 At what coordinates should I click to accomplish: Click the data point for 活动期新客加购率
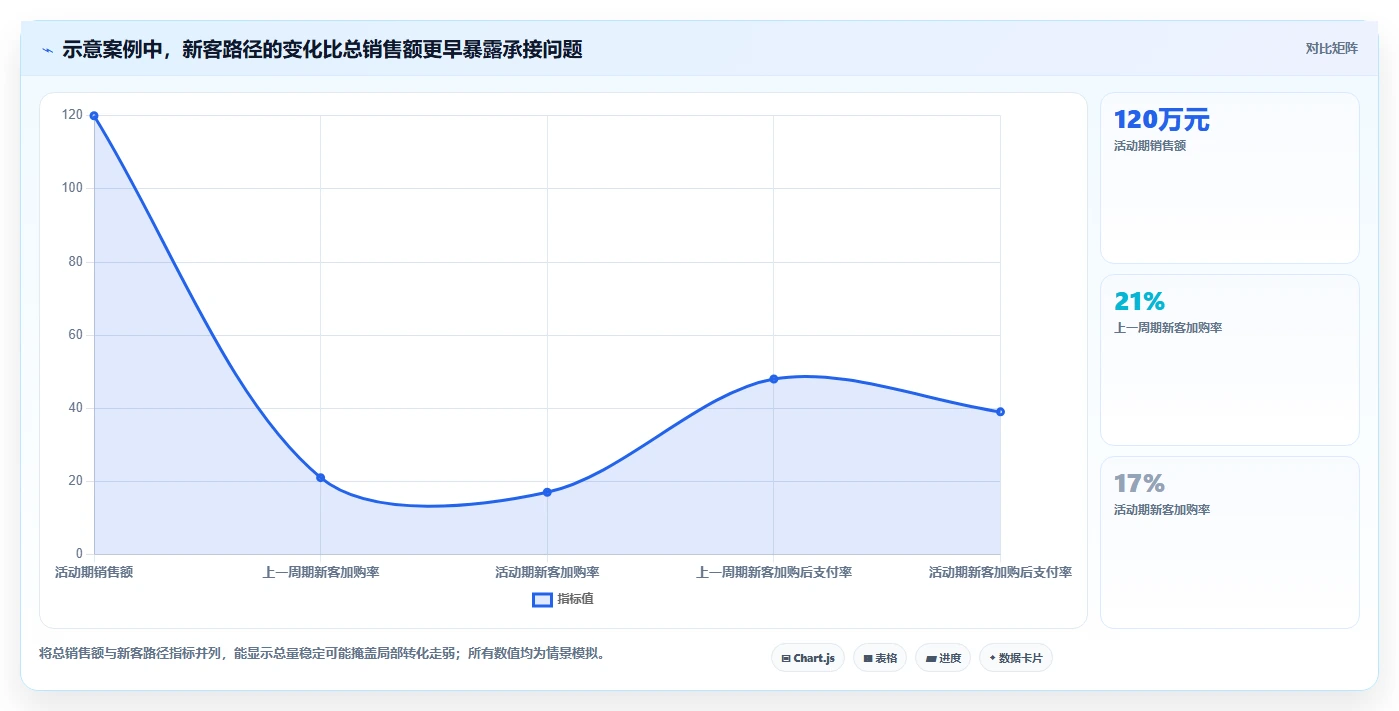547,492
